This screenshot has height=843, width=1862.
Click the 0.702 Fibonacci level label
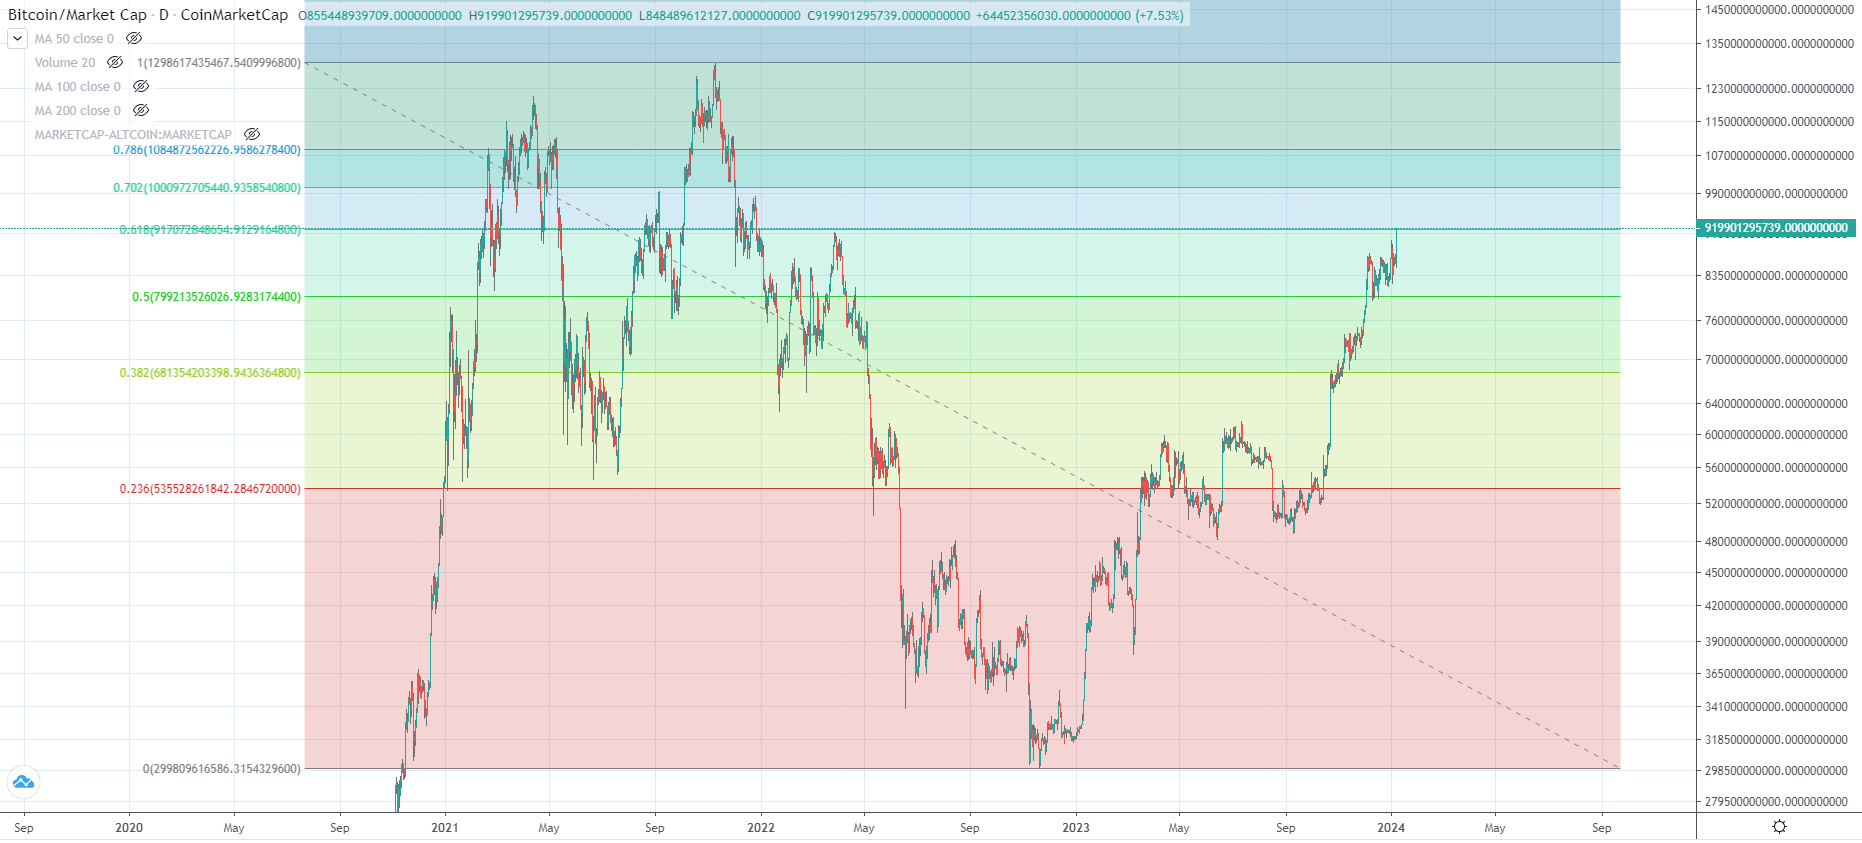tap(207, 188)
